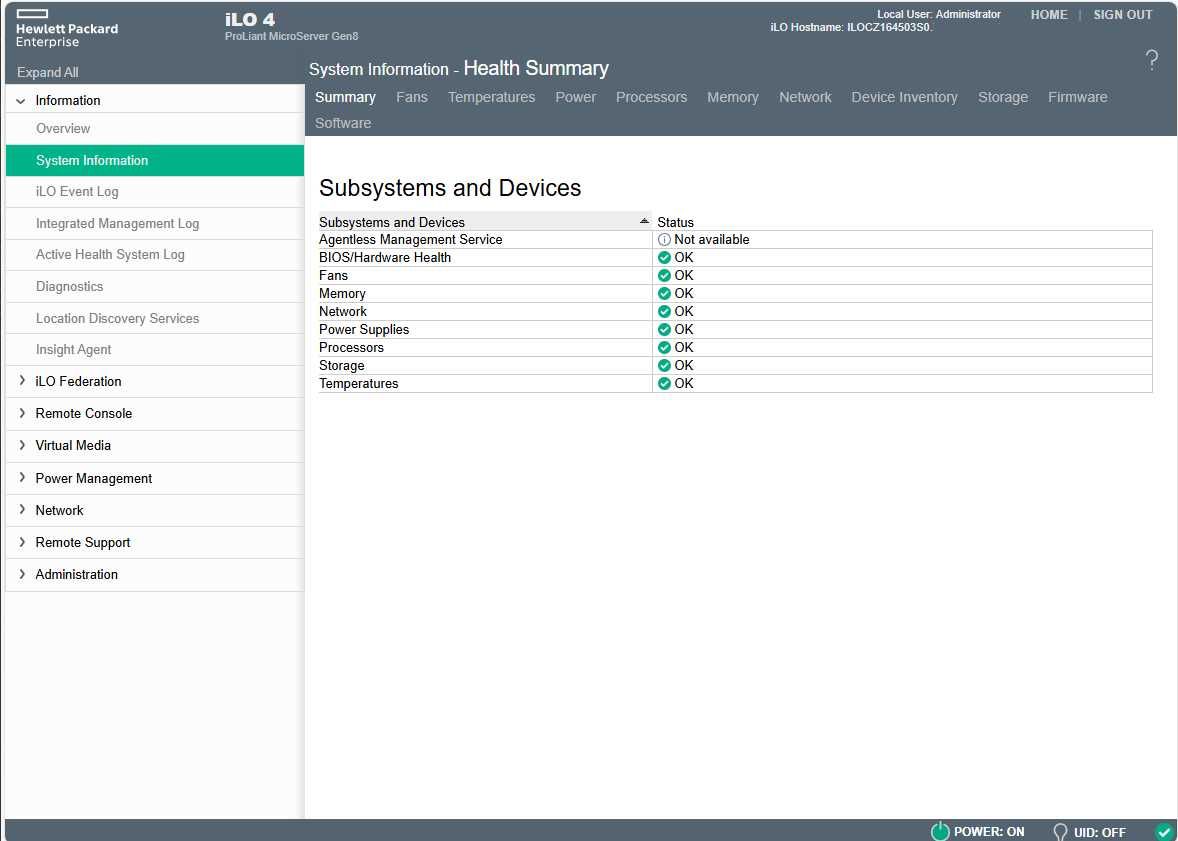The image size is (1178, 841).
Task: Open the iLO Event Log
Action: (155, 192)
